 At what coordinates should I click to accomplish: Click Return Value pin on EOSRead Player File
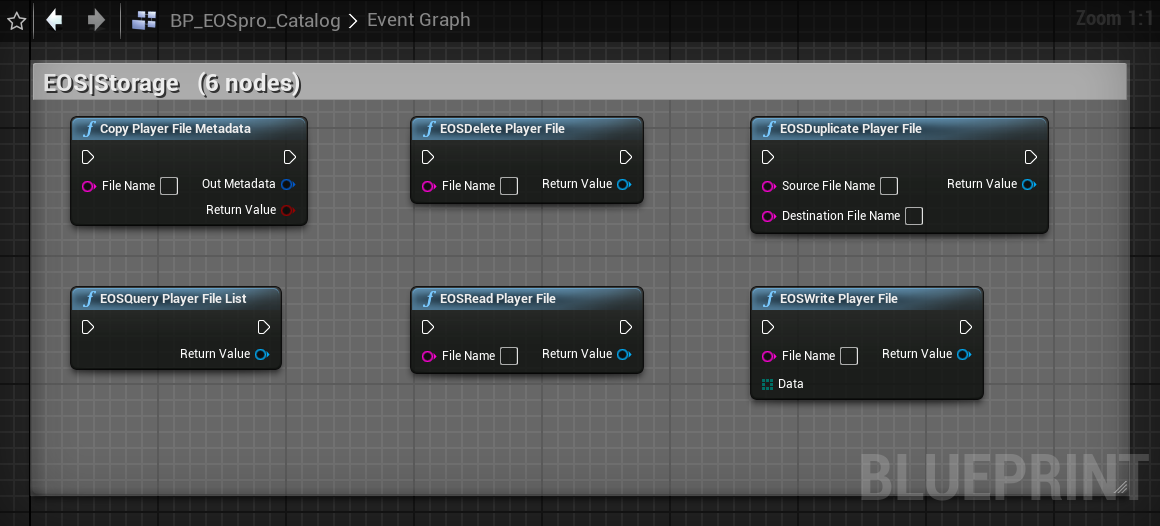[624, 354]
